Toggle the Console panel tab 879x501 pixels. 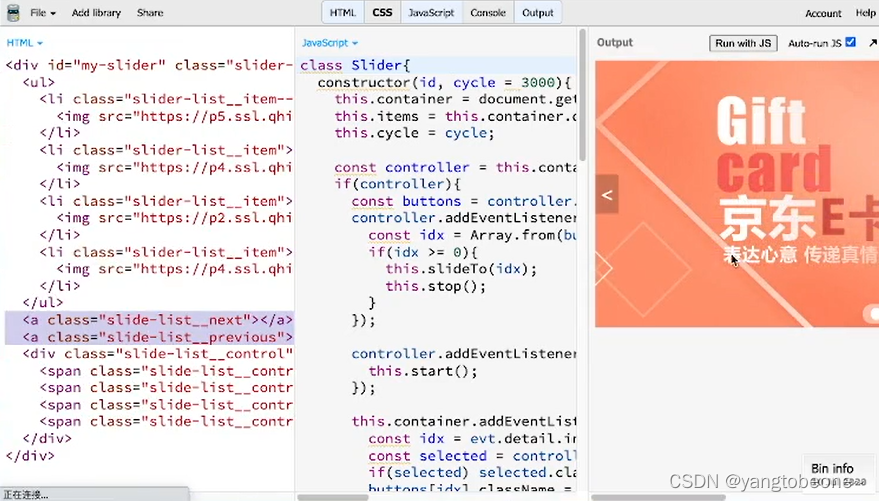click(488, 12)
